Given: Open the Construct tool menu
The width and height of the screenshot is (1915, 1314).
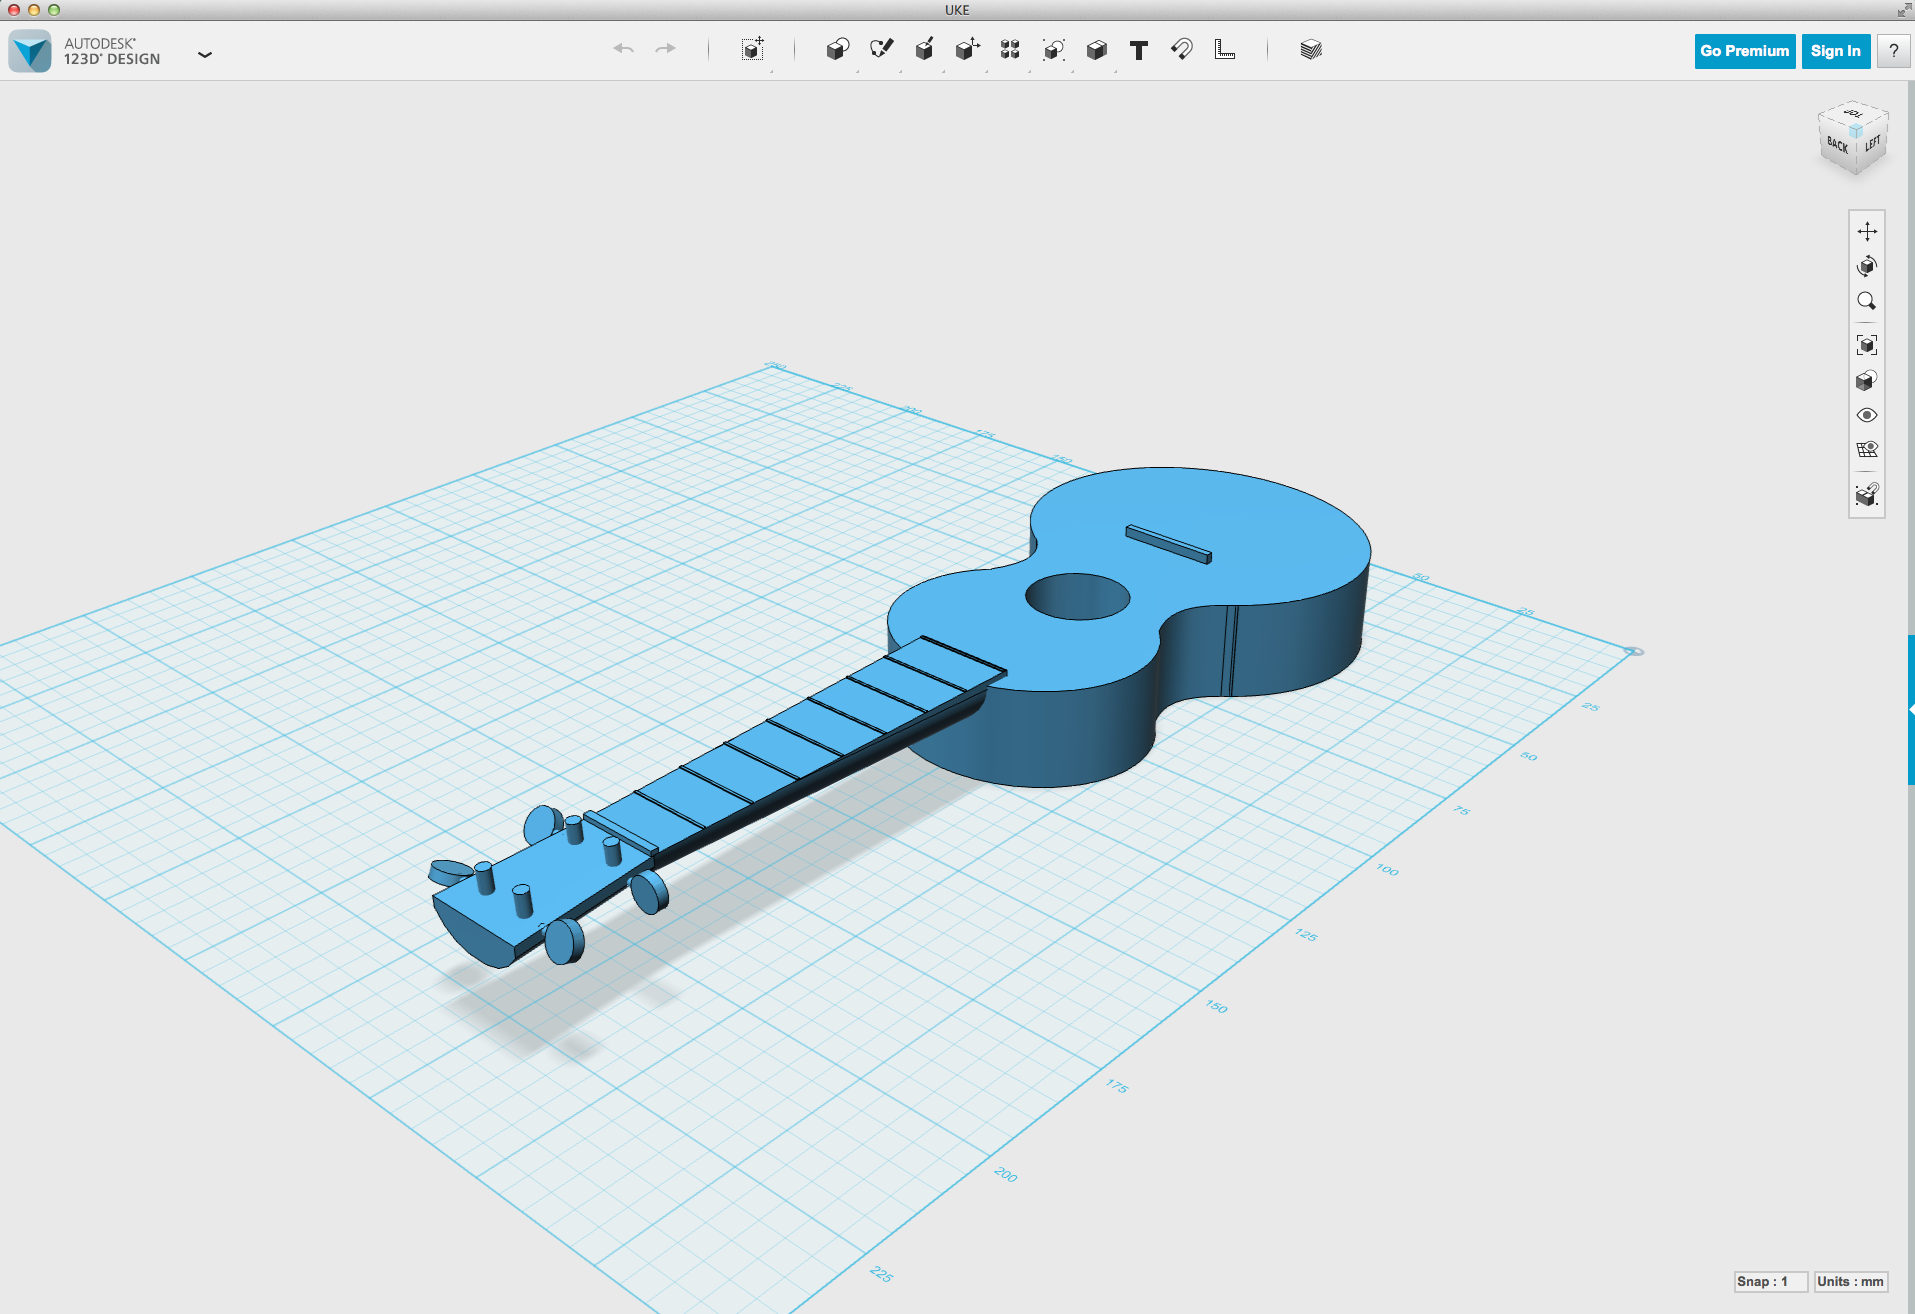Looking at the screenshot, I should click(924, 49).
